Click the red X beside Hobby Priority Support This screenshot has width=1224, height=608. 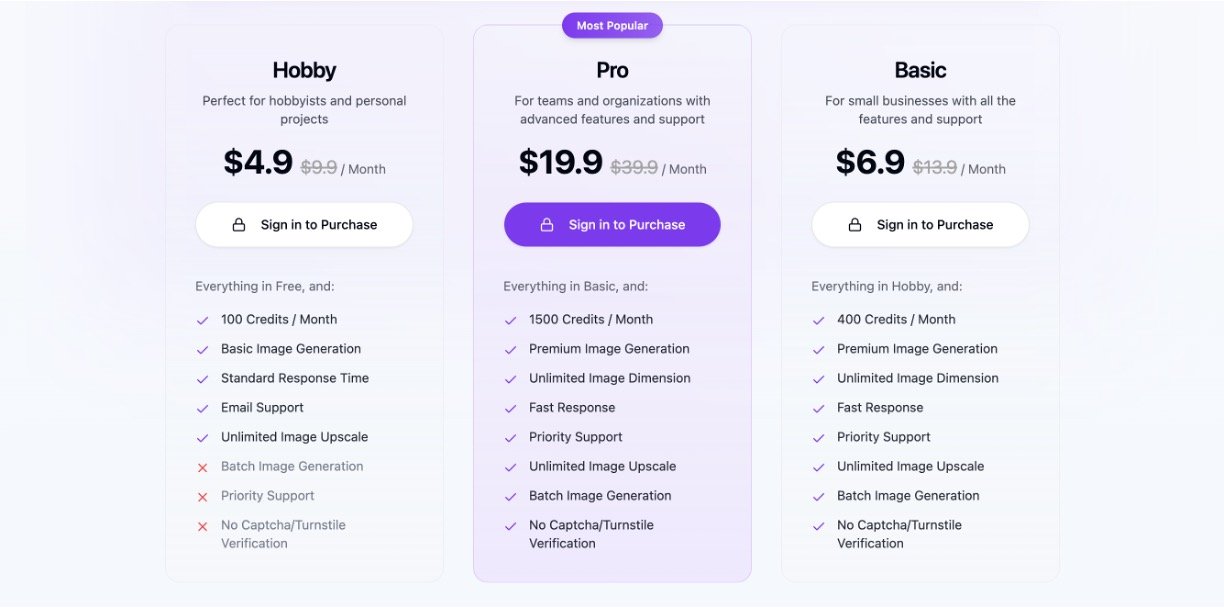coord(203,497)
